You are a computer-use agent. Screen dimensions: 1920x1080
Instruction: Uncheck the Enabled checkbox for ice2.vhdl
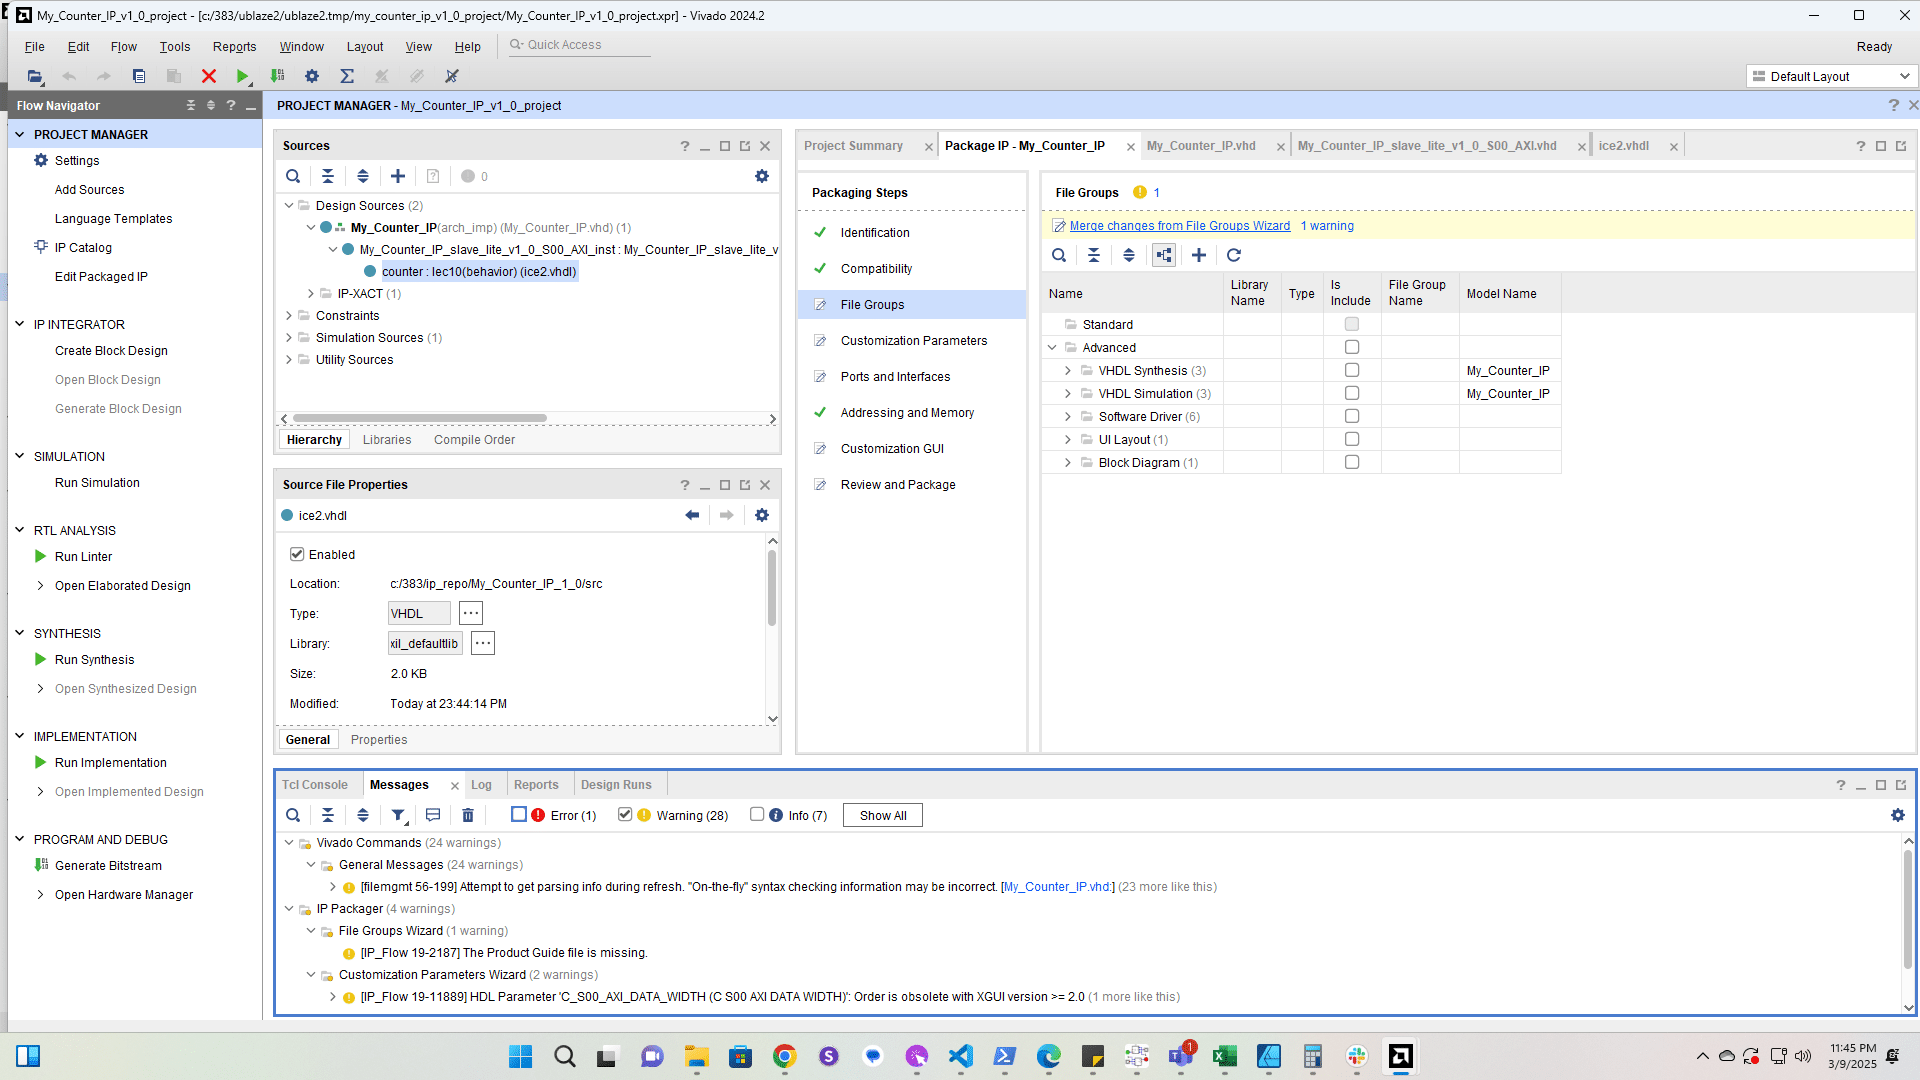click(297, 554)
